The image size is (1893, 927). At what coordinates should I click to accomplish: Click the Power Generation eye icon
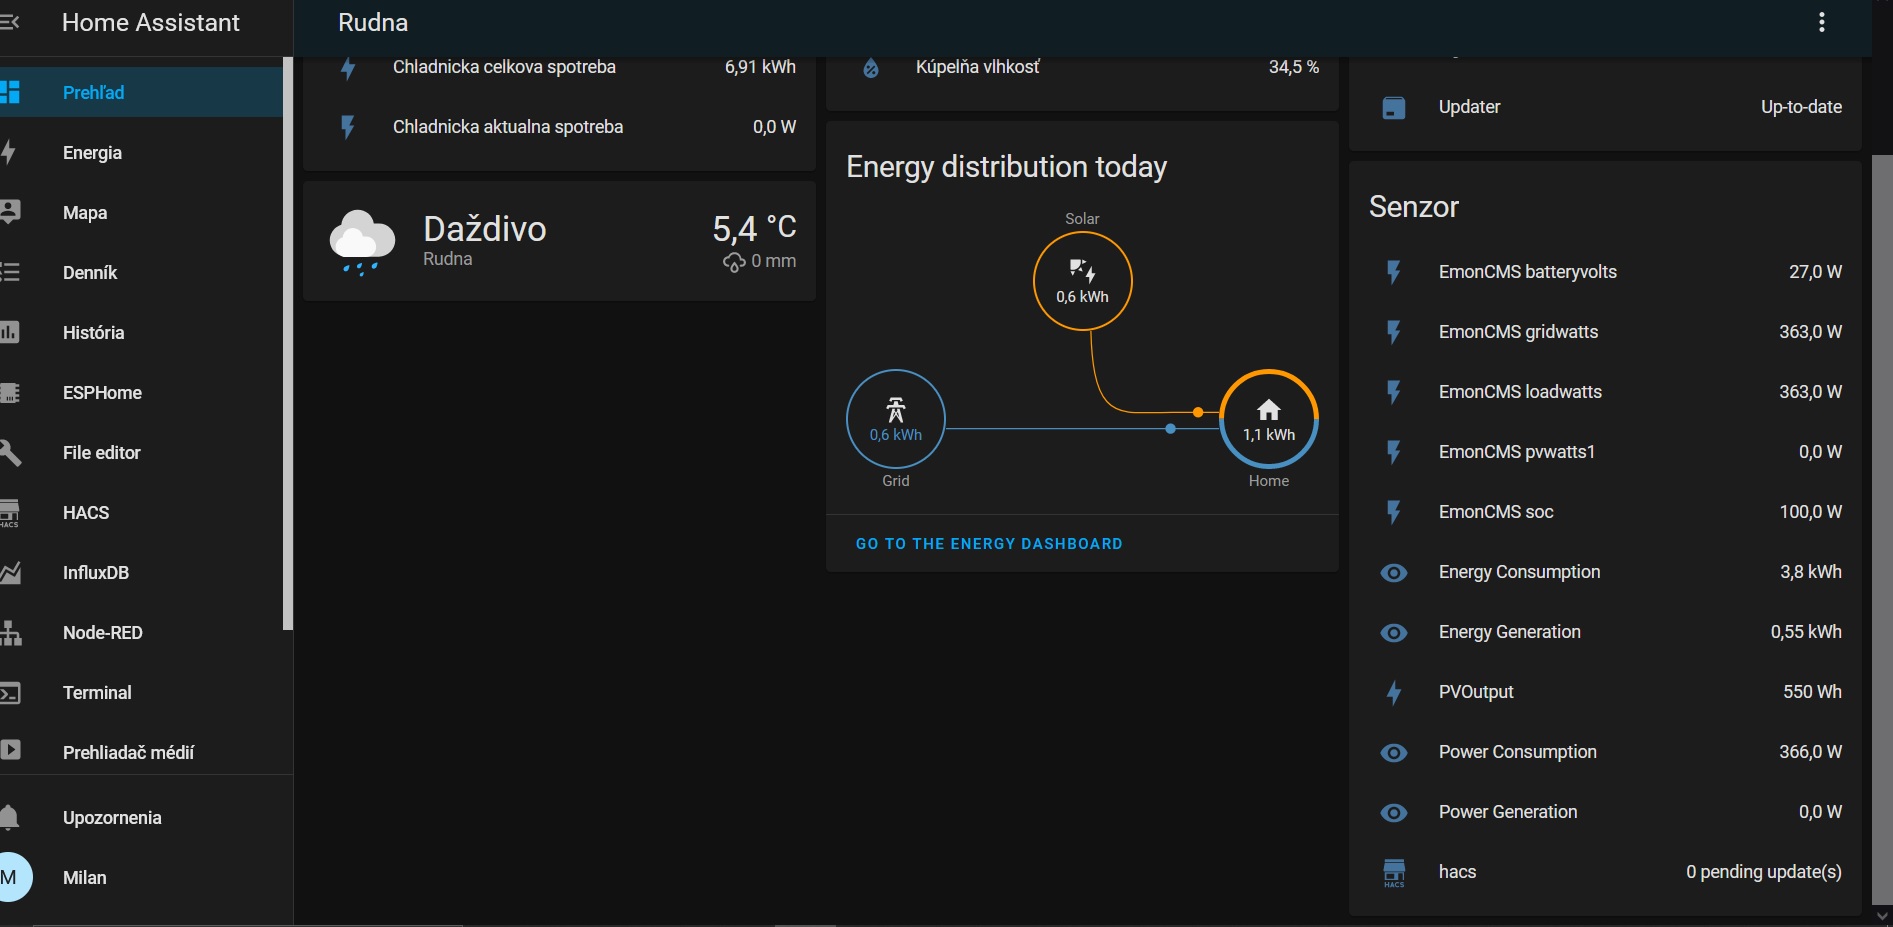click(x=1394, y=812)
